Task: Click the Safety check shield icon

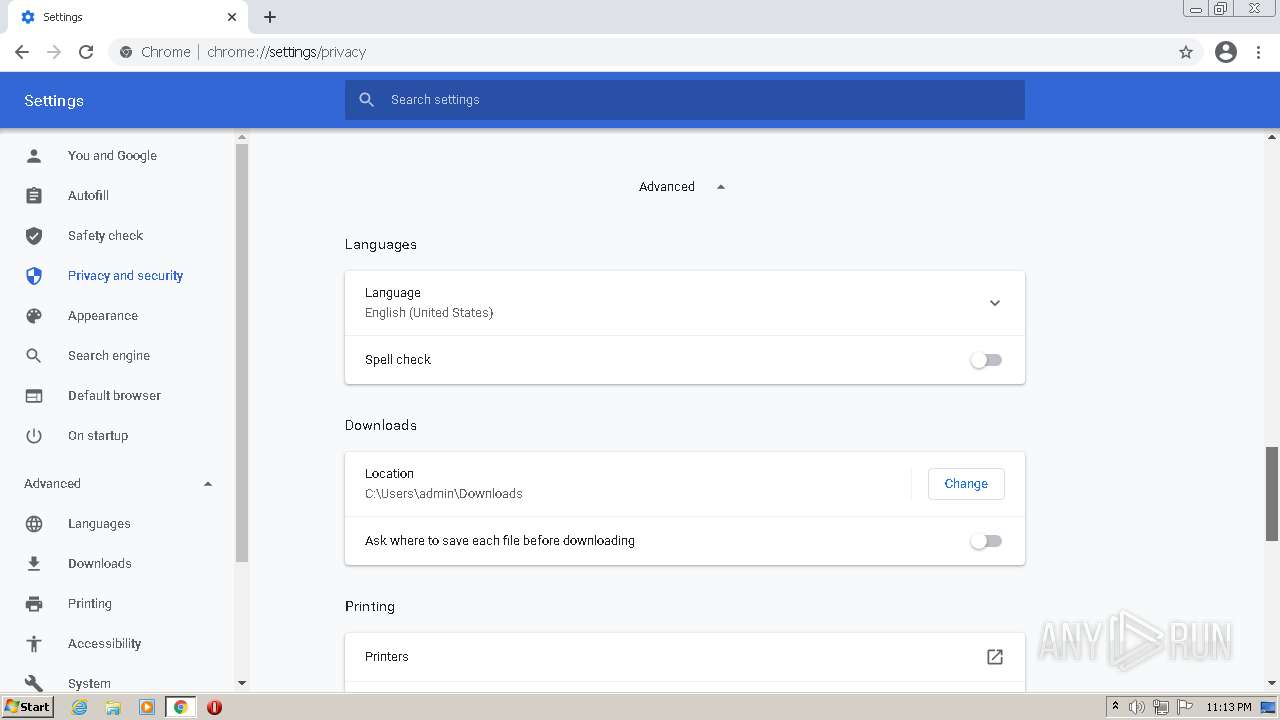Action: pos(34,235)
